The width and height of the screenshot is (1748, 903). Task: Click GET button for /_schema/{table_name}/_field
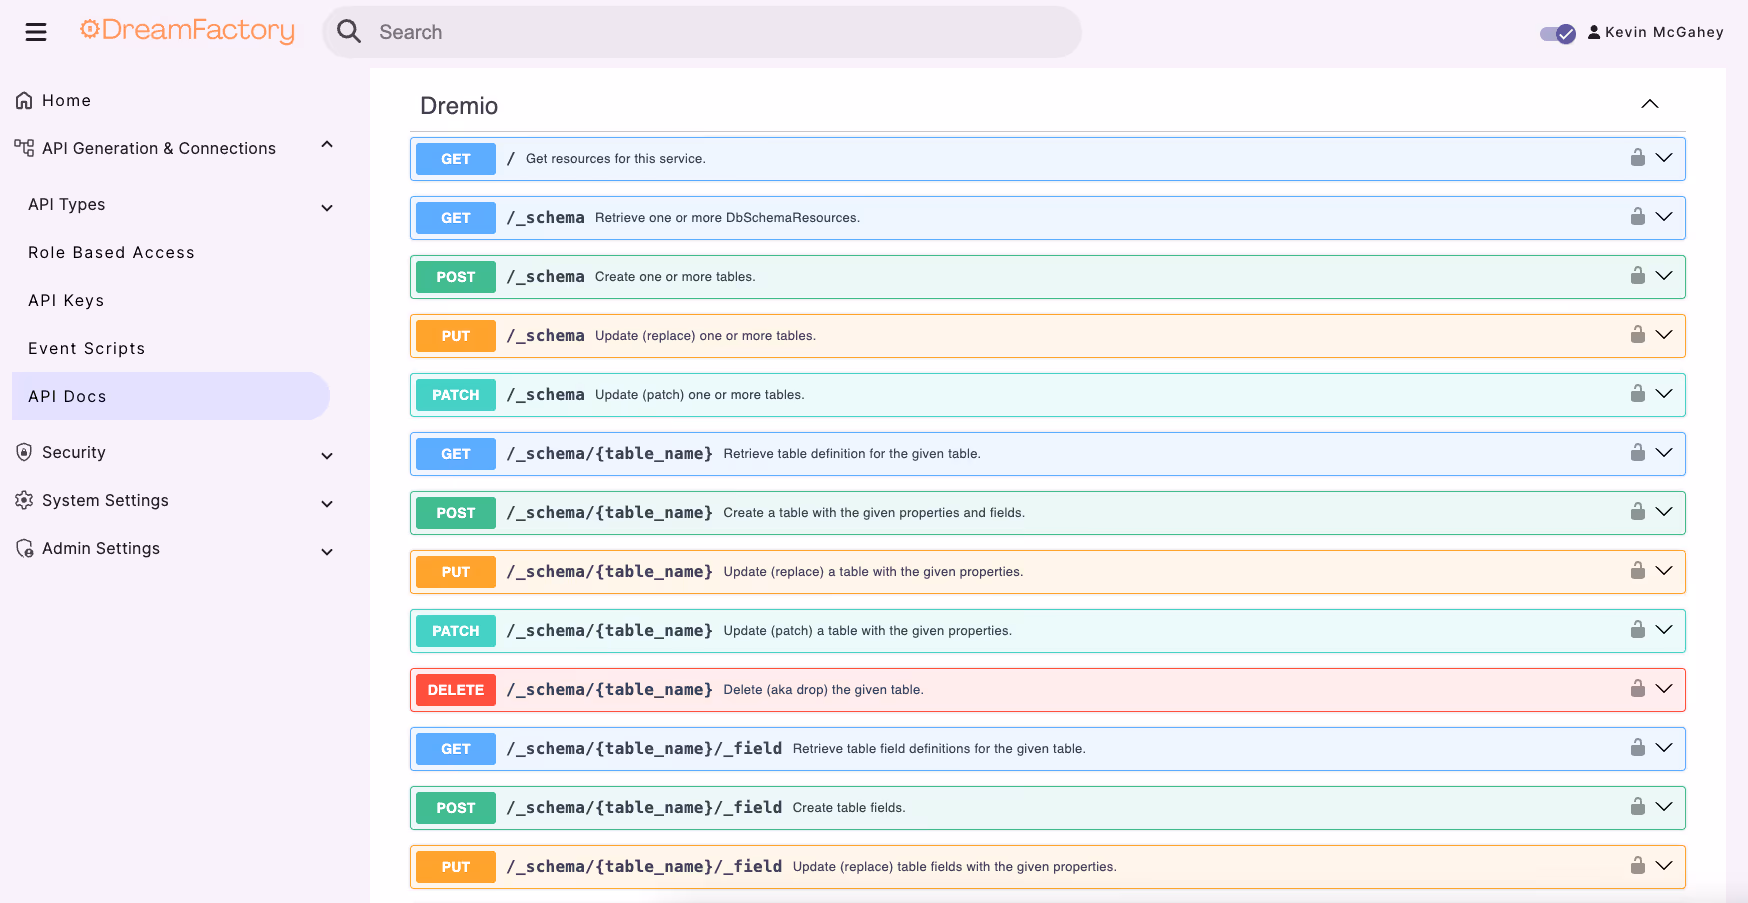(x=456, y=749)
